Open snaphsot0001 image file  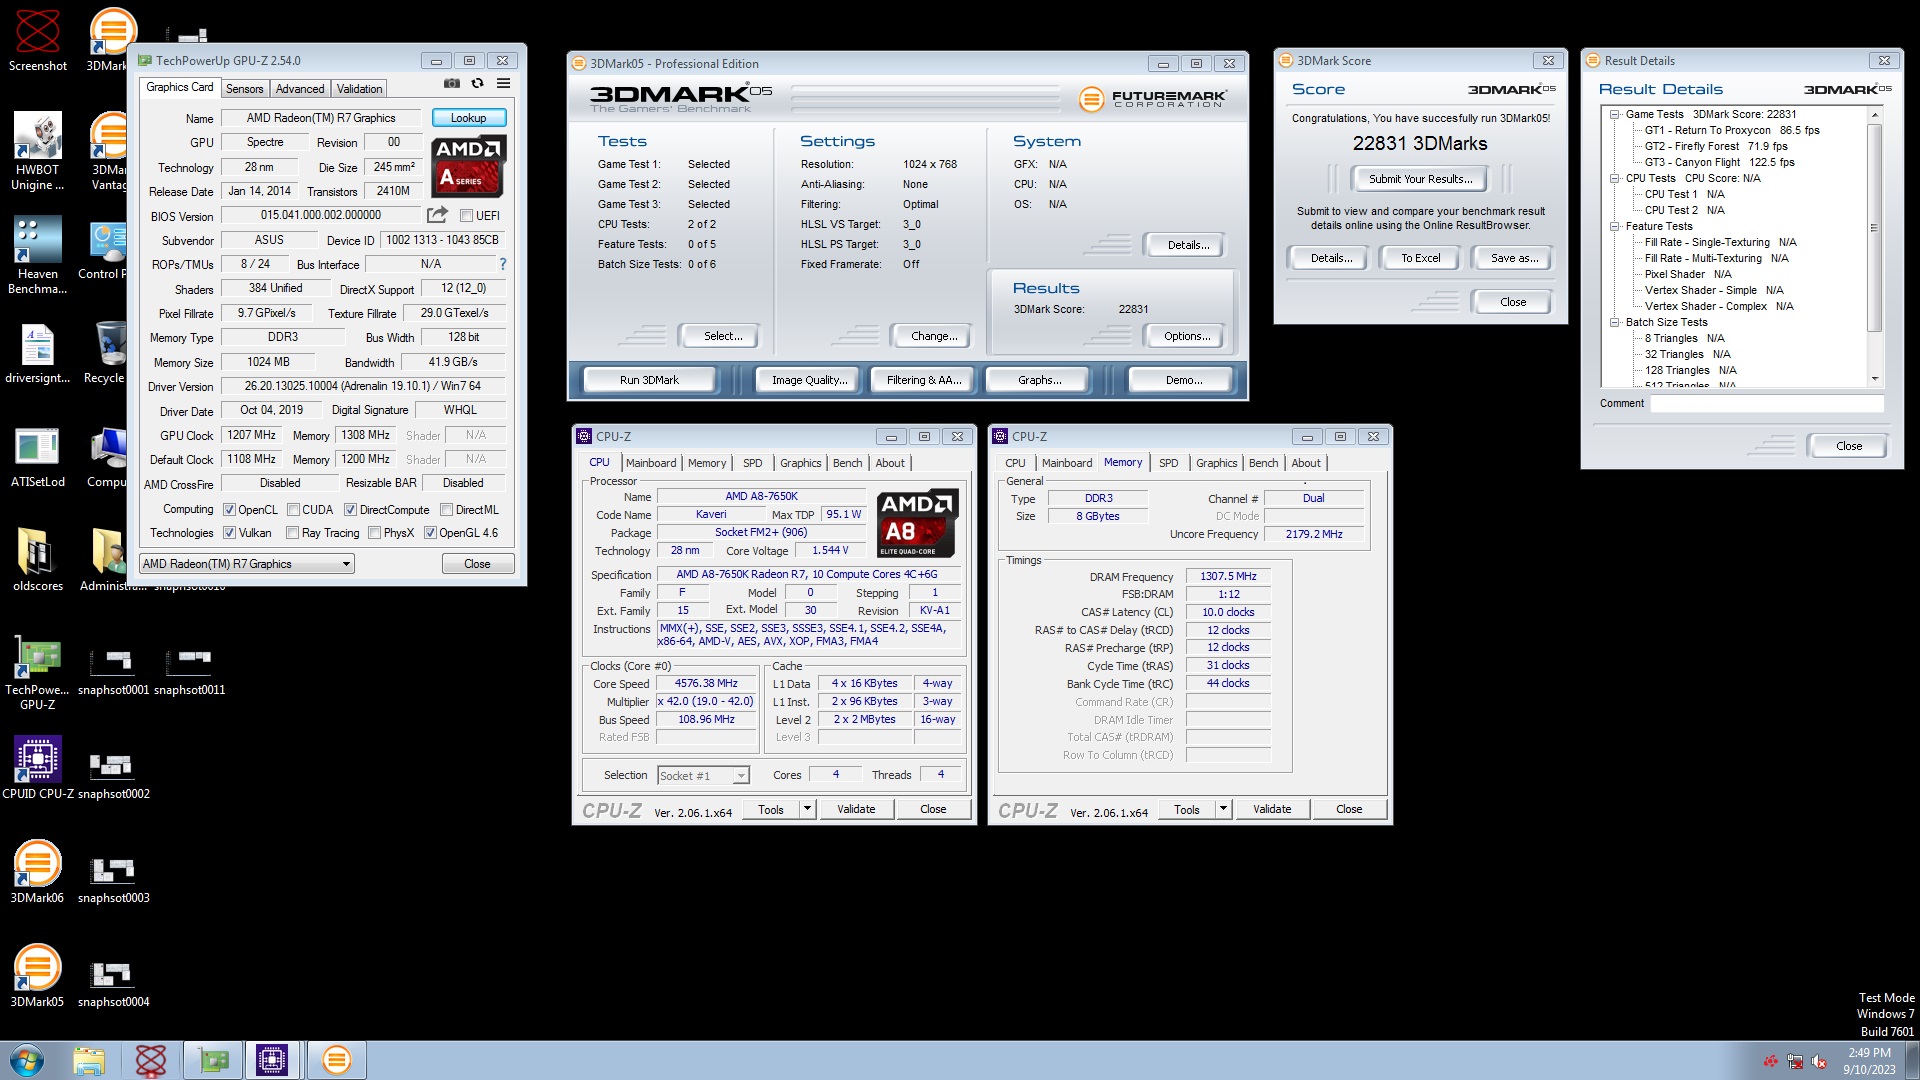(x=114, y=672)
